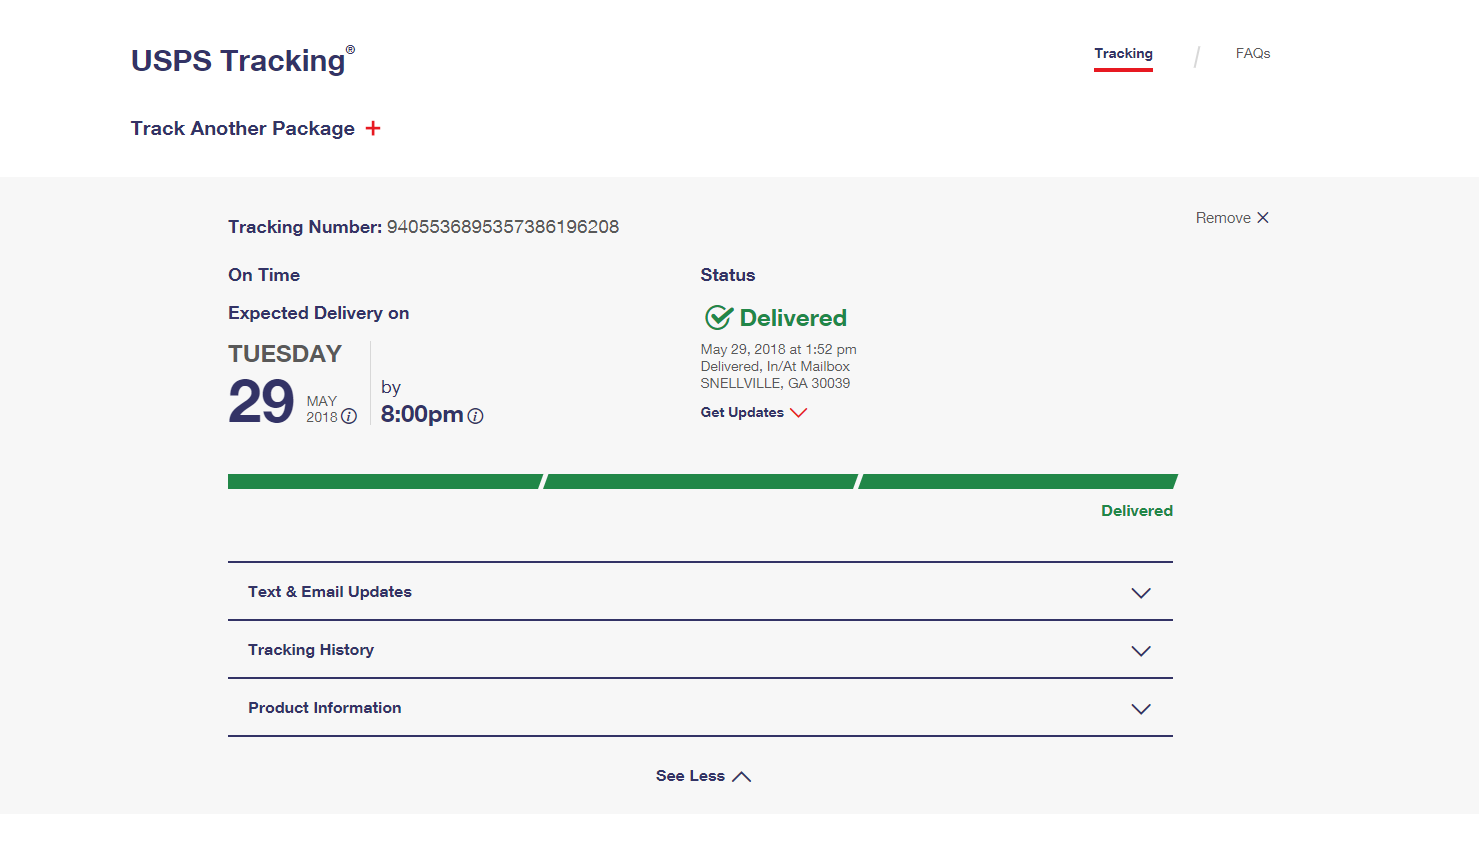The height and width of the screenshot is (845, 1479).
Task: Click the USPS Tracking heading
Action: pos(238,61)
